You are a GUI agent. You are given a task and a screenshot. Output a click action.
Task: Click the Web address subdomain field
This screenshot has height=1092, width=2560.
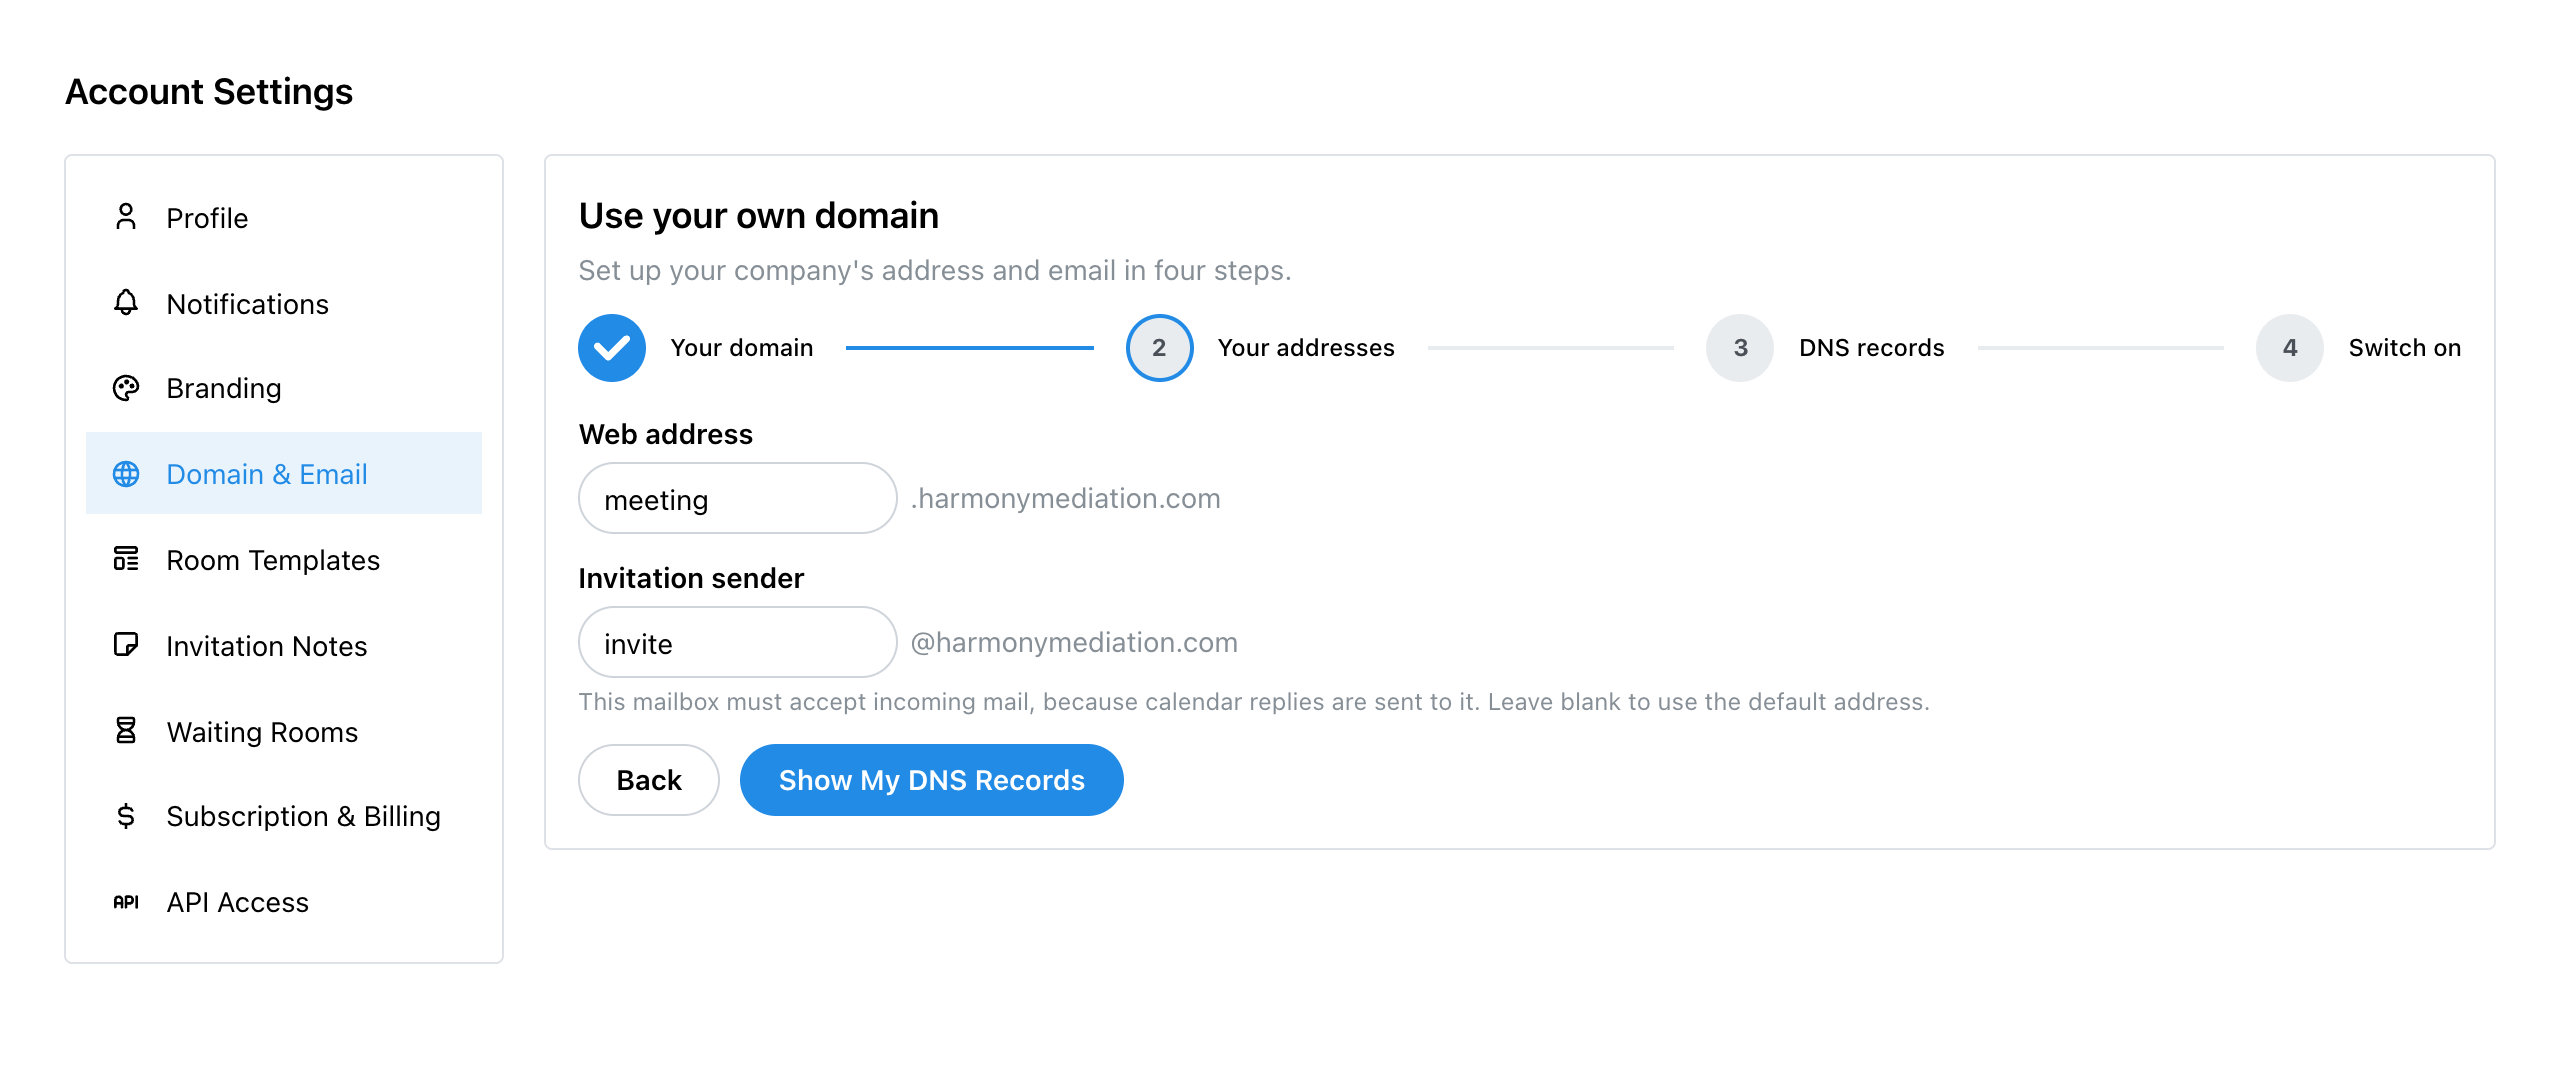tap(738, 498)
